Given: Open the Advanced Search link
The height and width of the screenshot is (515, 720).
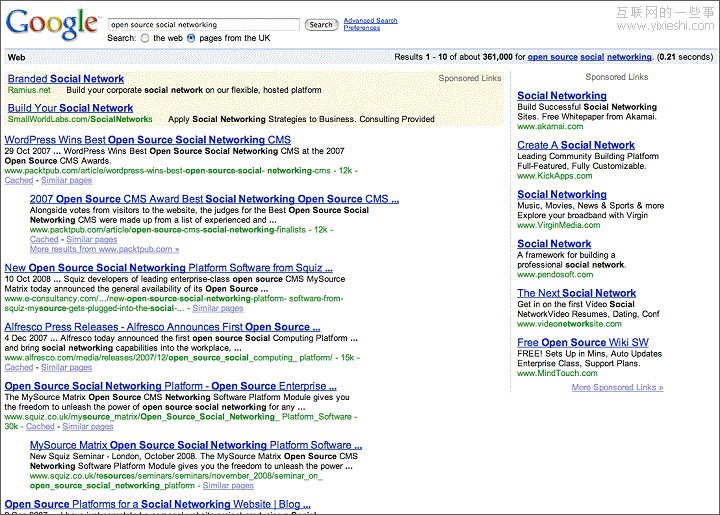Looking at the screenshot, I should pos(370,20).
